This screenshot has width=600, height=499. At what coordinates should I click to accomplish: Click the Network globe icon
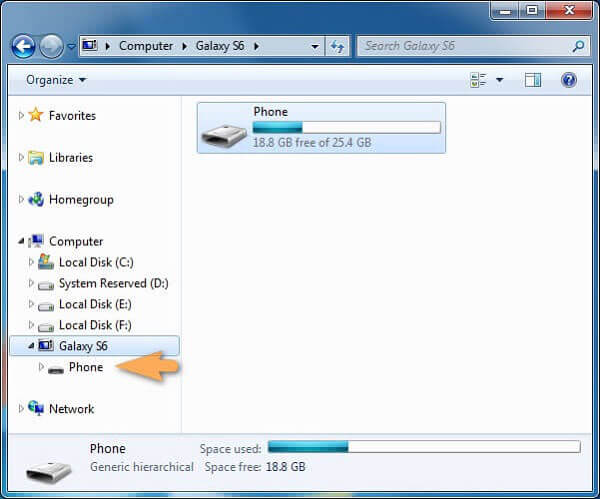coord(36,408)
